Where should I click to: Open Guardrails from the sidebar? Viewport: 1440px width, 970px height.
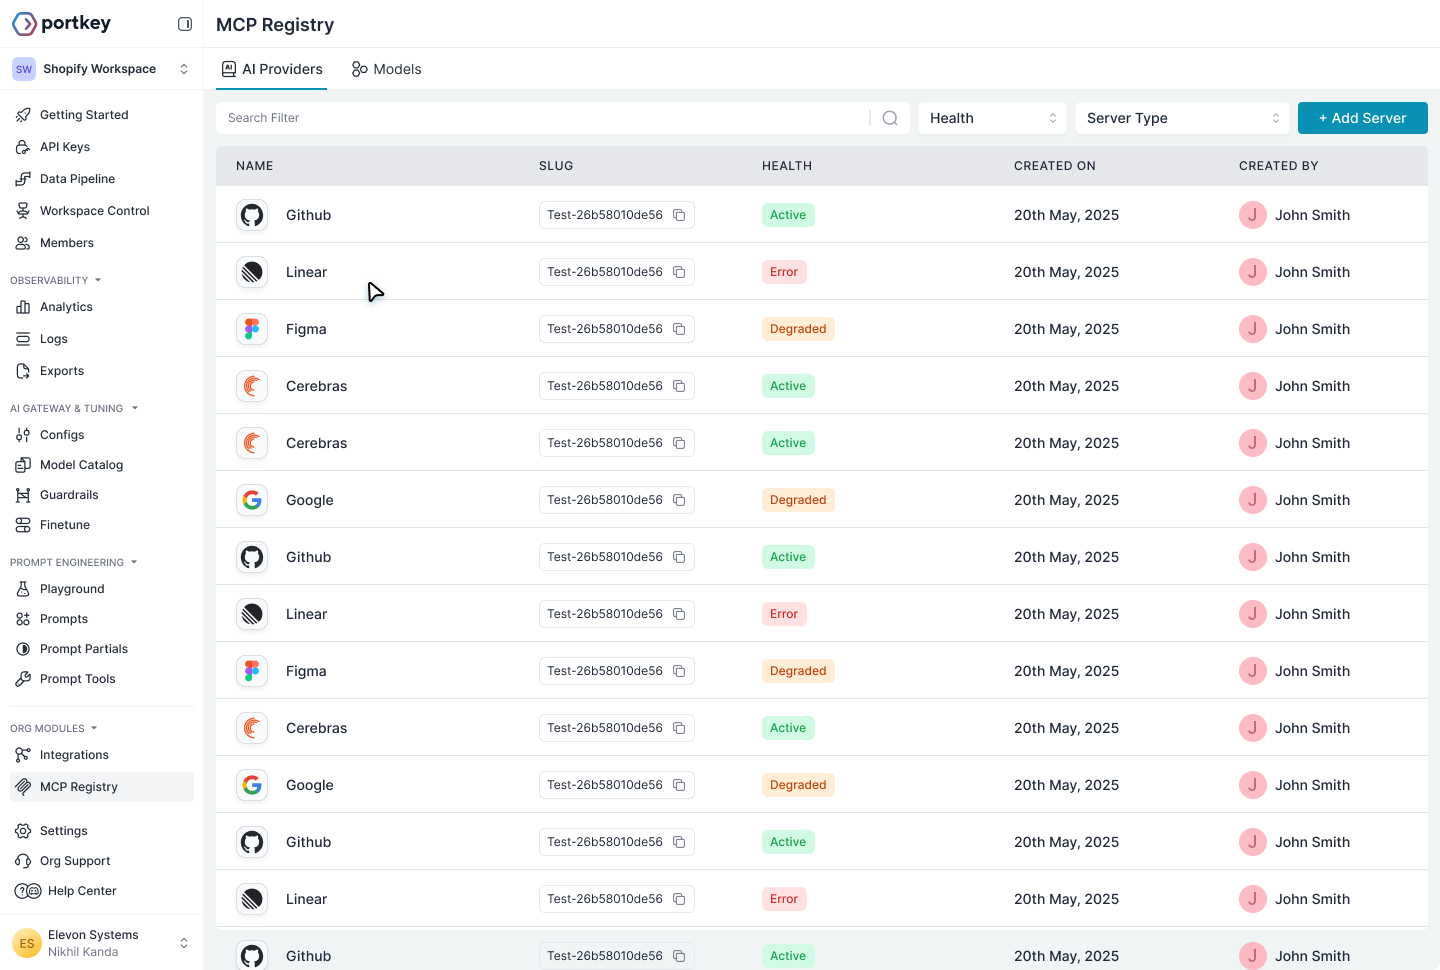coord(69,494)
